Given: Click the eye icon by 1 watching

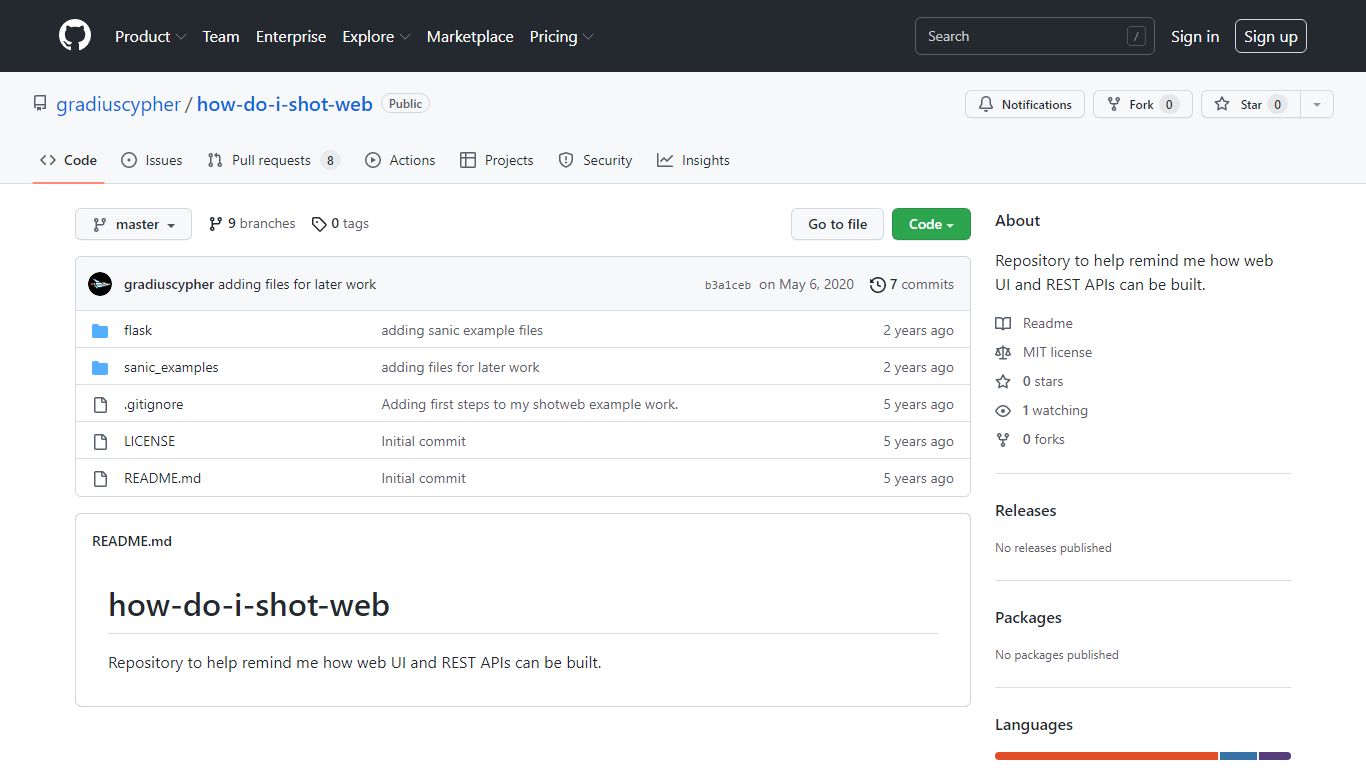Looking at the screenshot, I should click(1003, 410).
